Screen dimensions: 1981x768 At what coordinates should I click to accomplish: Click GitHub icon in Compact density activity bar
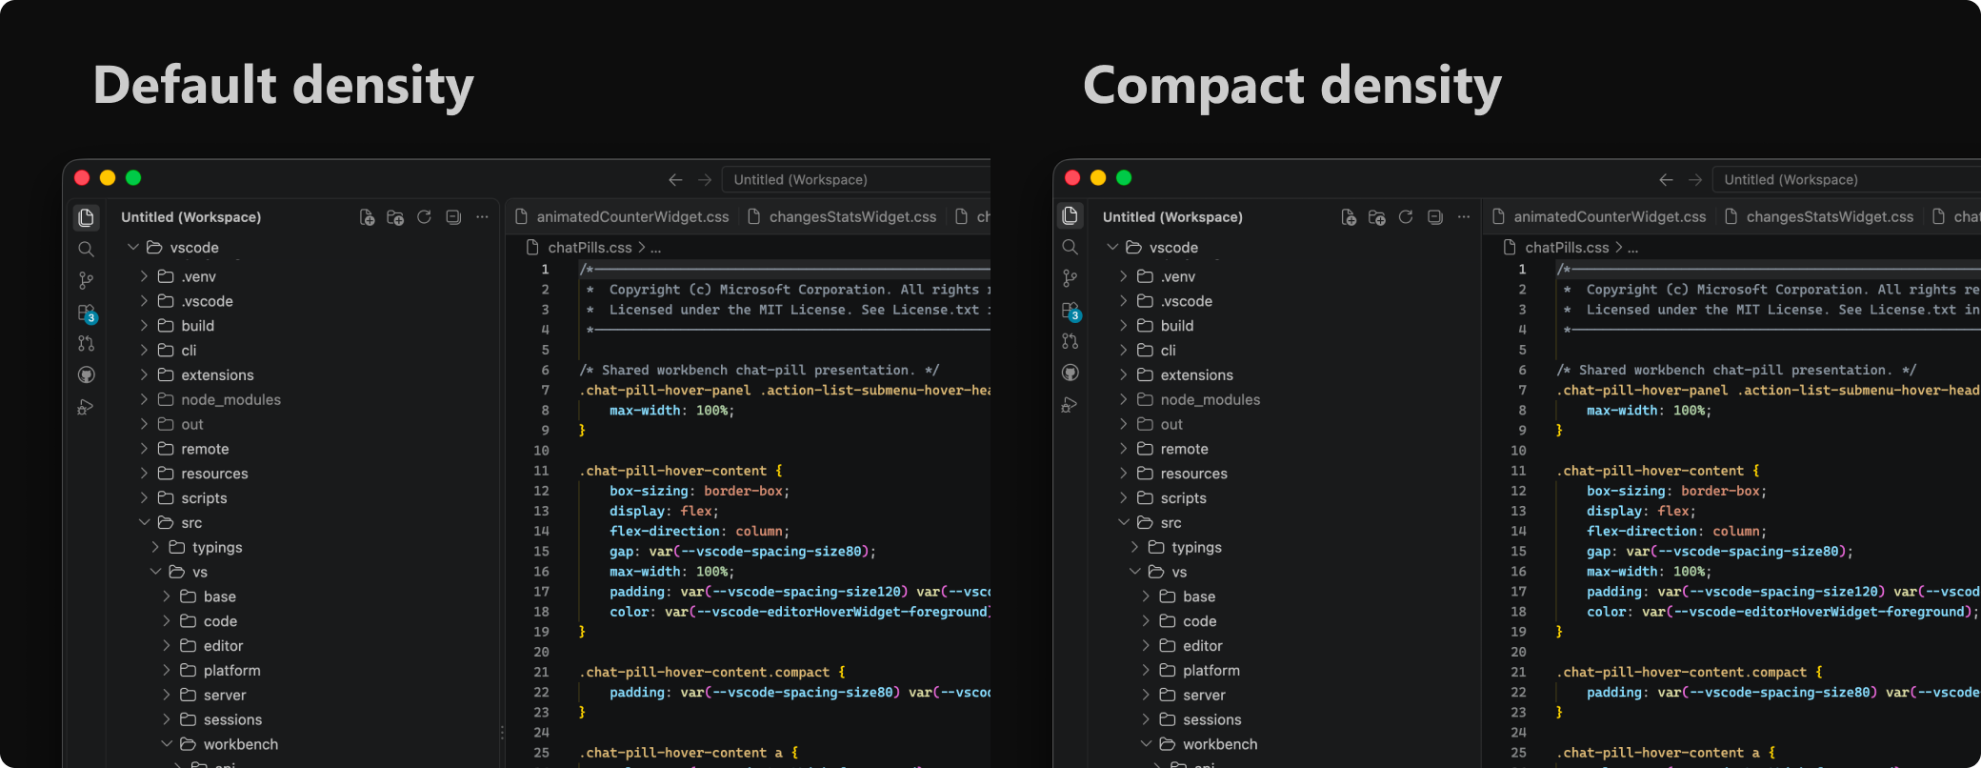tap(1070, 373)
